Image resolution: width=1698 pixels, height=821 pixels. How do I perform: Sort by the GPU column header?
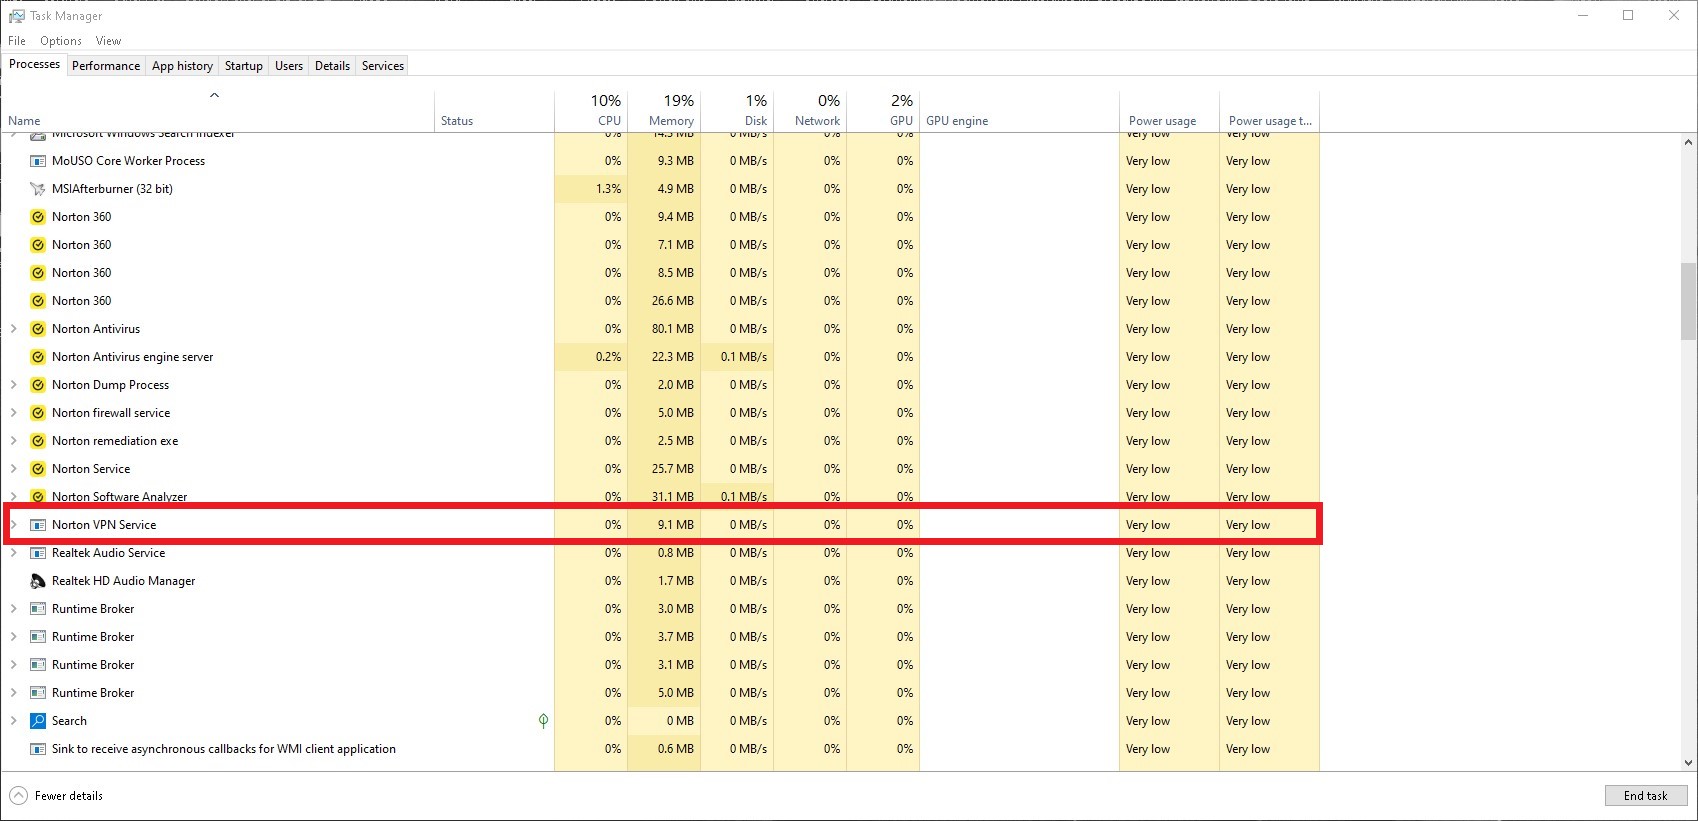[x=883, y=111]
